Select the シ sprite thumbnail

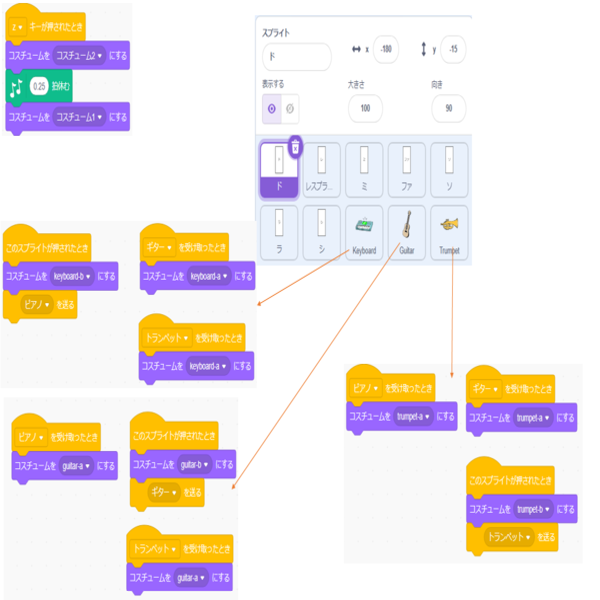(x=321, y=233)
